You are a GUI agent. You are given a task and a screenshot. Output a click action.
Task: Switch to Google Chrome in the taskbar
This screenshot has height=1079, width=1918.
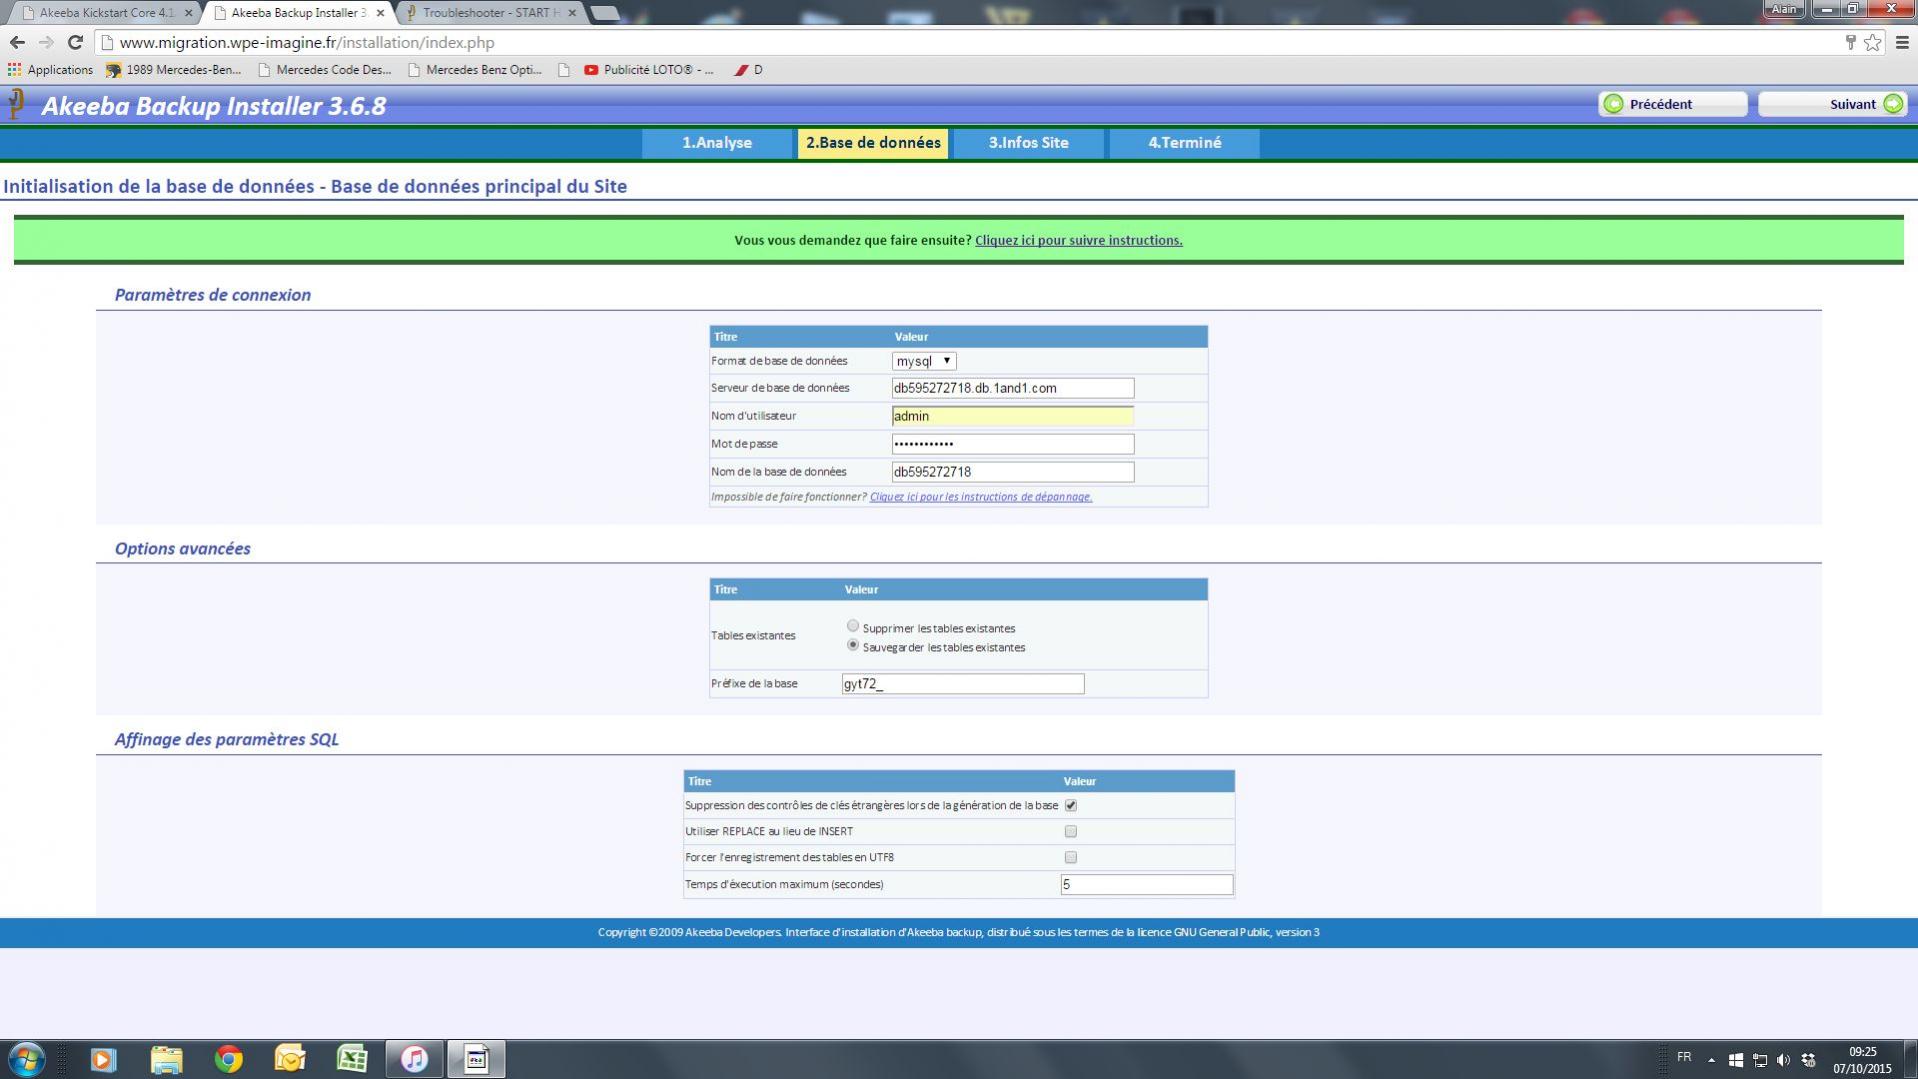[x=228, y=1059]
